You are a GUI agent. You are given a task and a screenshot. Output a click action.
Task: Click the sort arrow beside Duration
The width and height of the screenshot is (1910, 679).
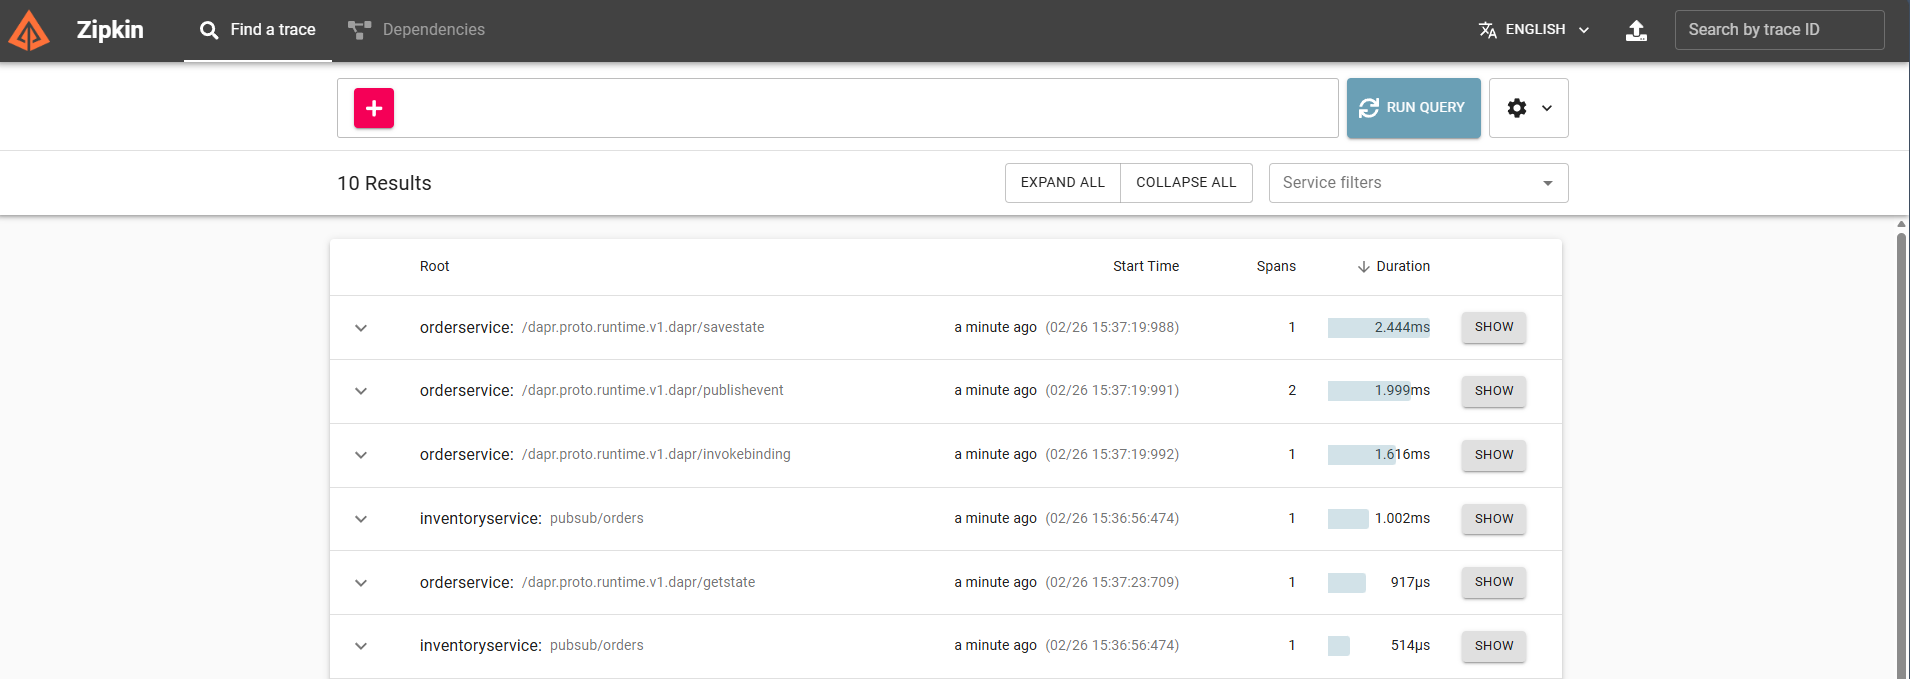point(1363,267)
